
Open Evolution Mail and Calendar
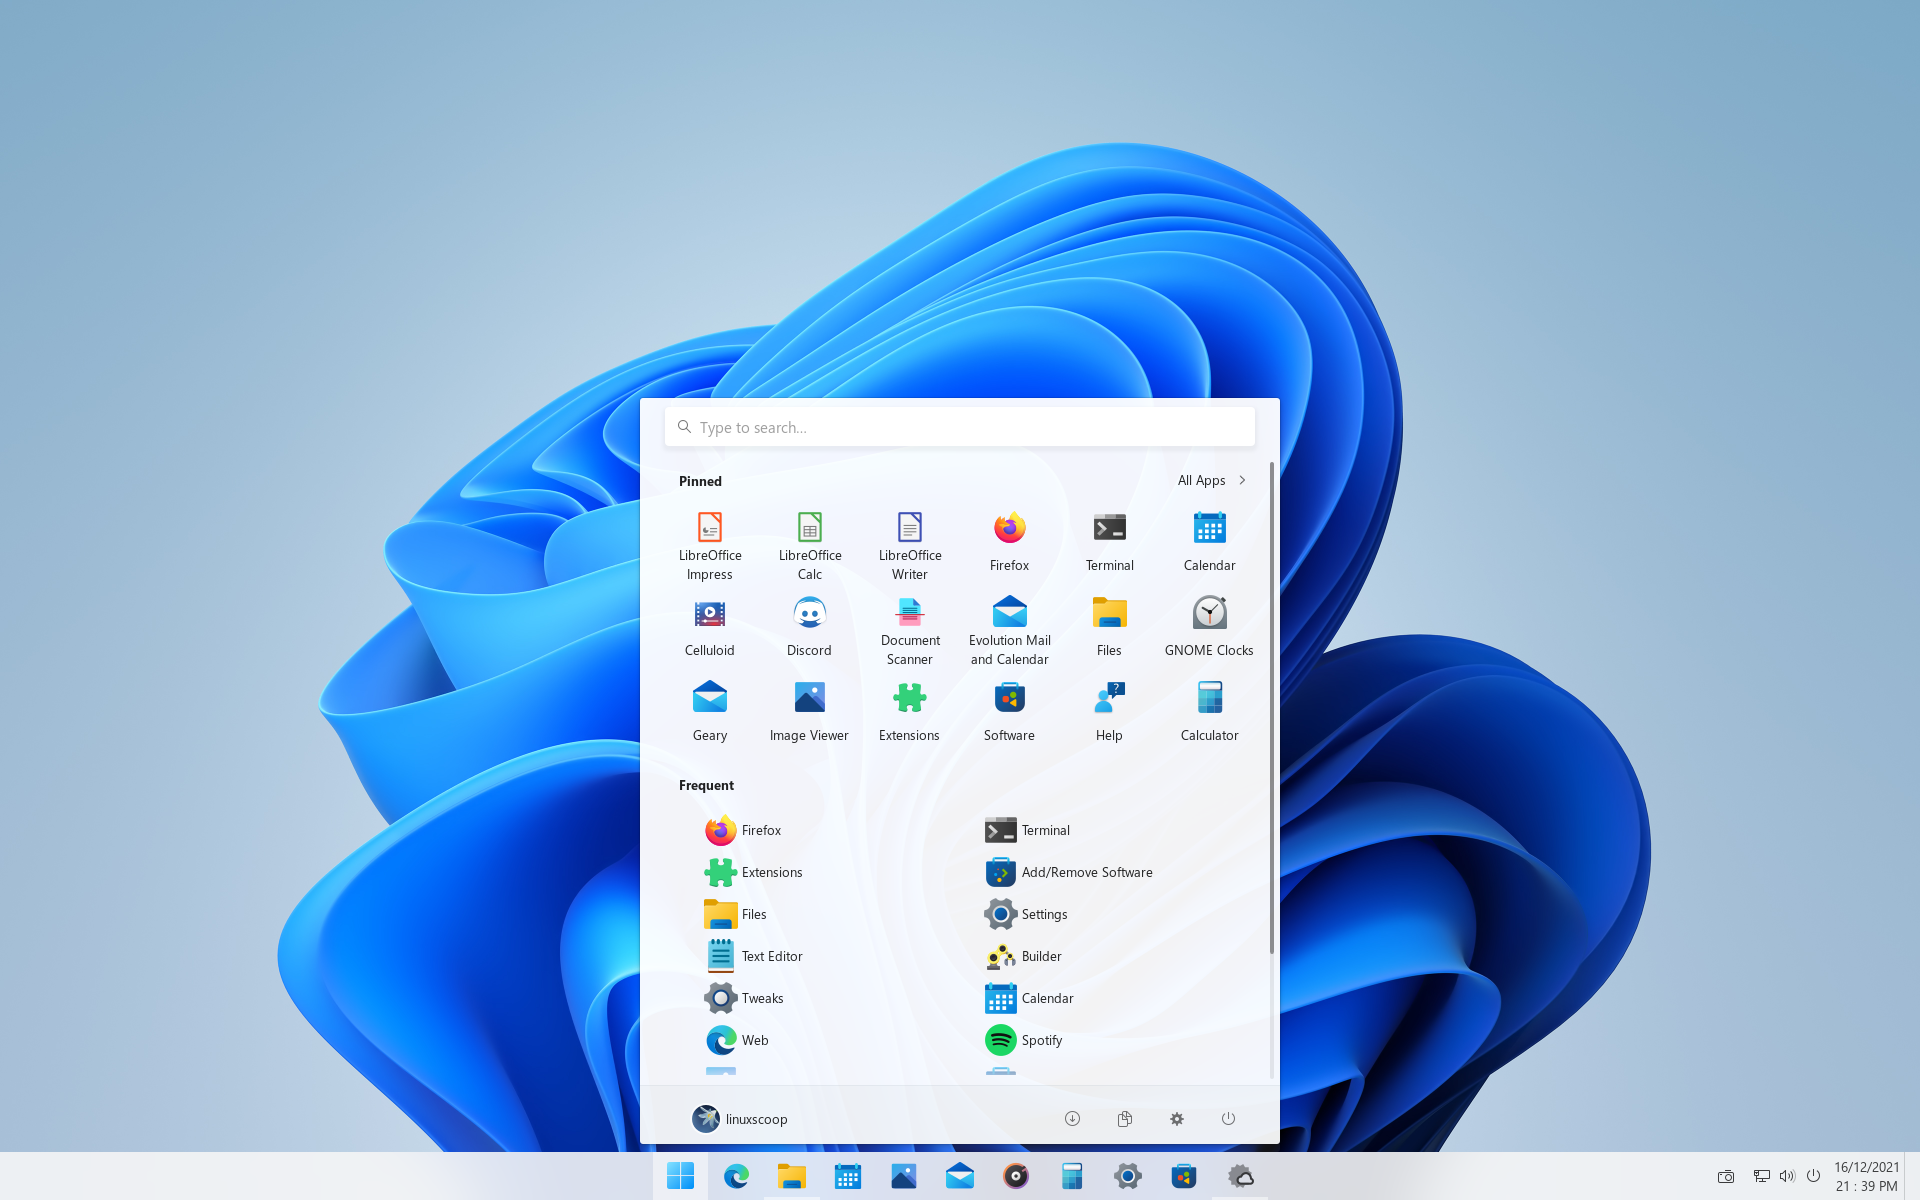[x=1010, y=631]
